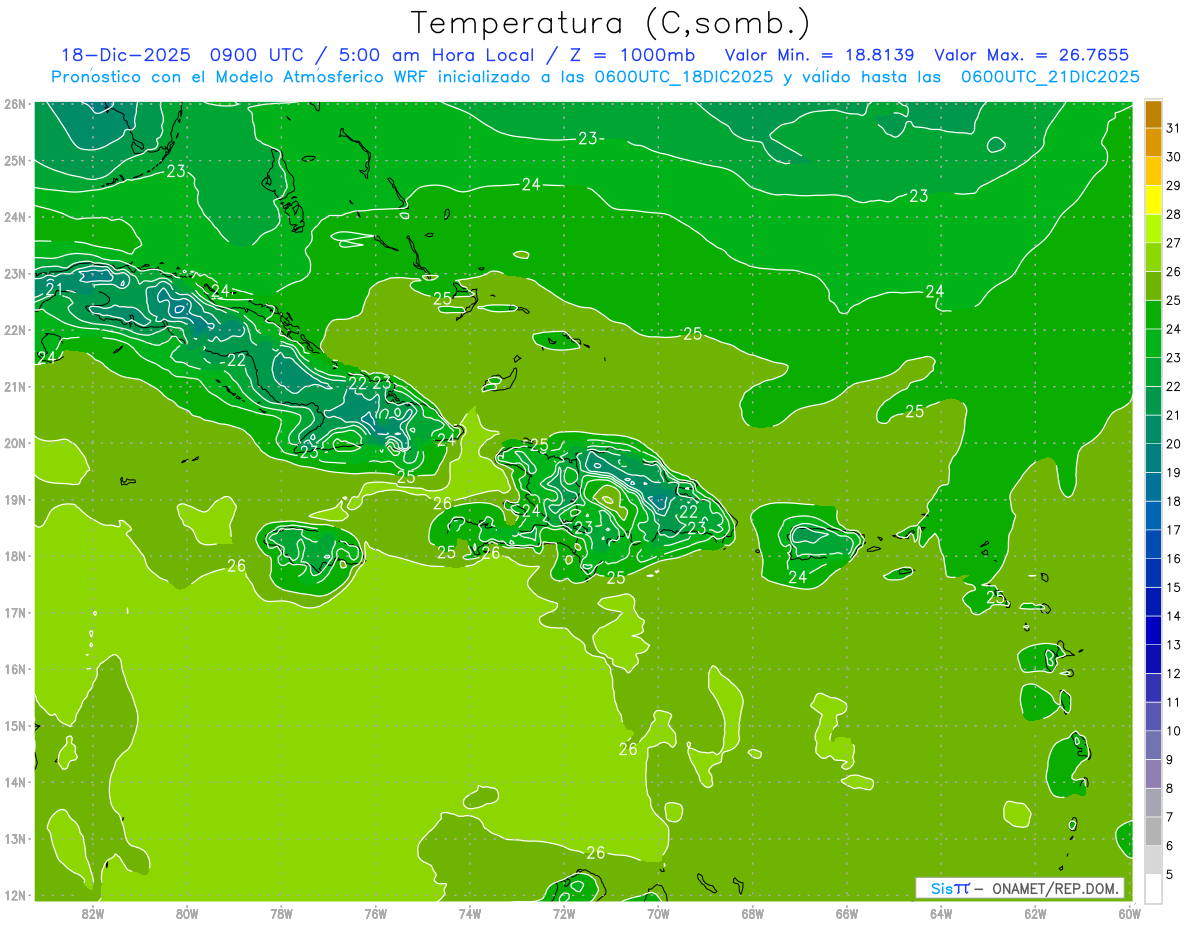Click latitude label '18N'
This screenshot has height=927, width=1200.
(14, 556)
